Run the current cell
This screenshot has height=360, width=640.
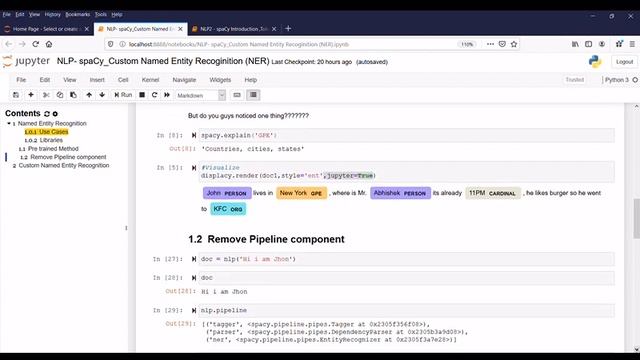[x=123, y=95]
